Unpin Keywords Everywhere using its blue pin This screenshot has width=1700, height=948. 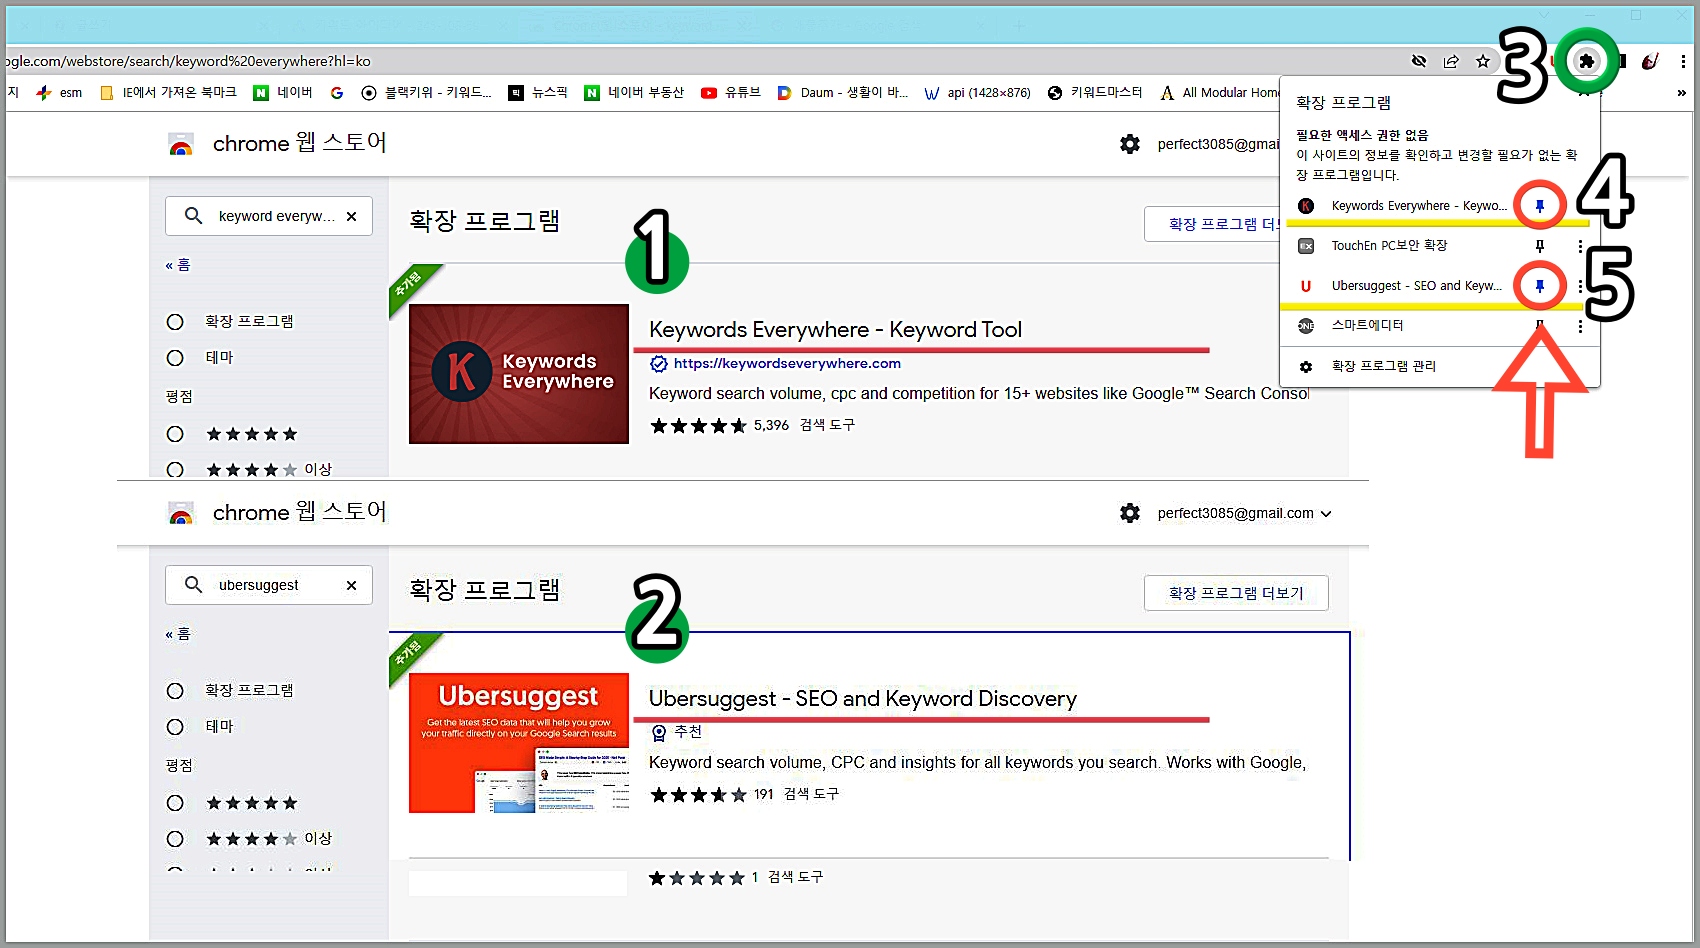(x=1540, y=206)
